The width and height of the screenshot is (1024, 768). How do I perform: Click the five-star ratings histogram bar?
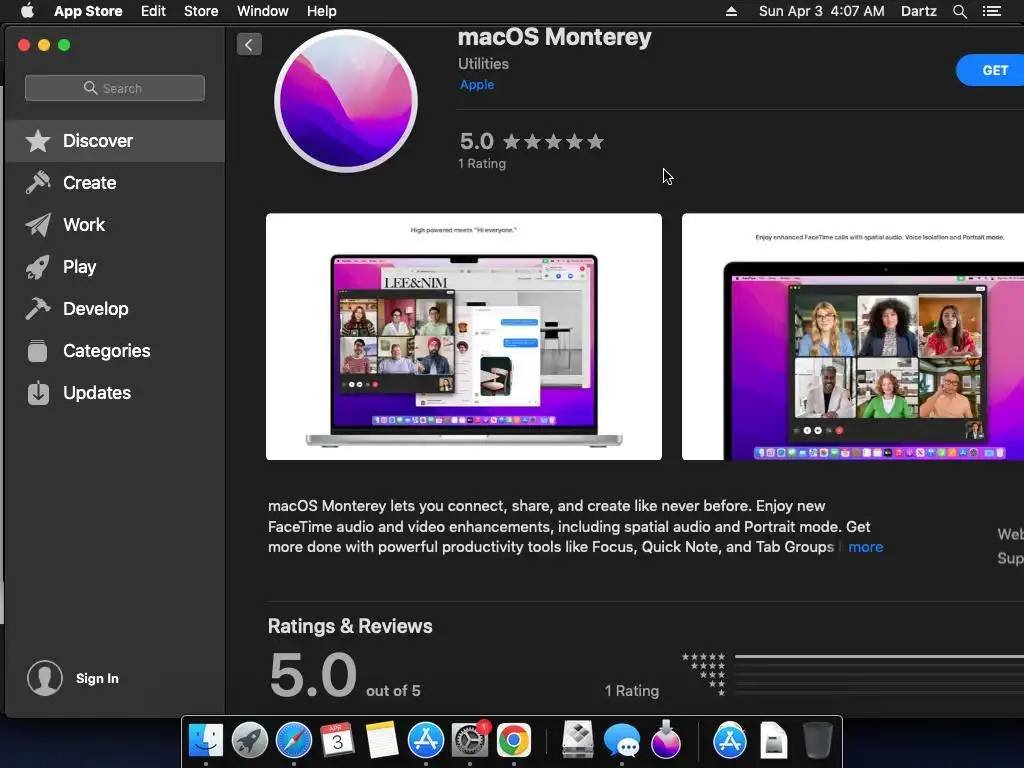click(x=879, y=656)
